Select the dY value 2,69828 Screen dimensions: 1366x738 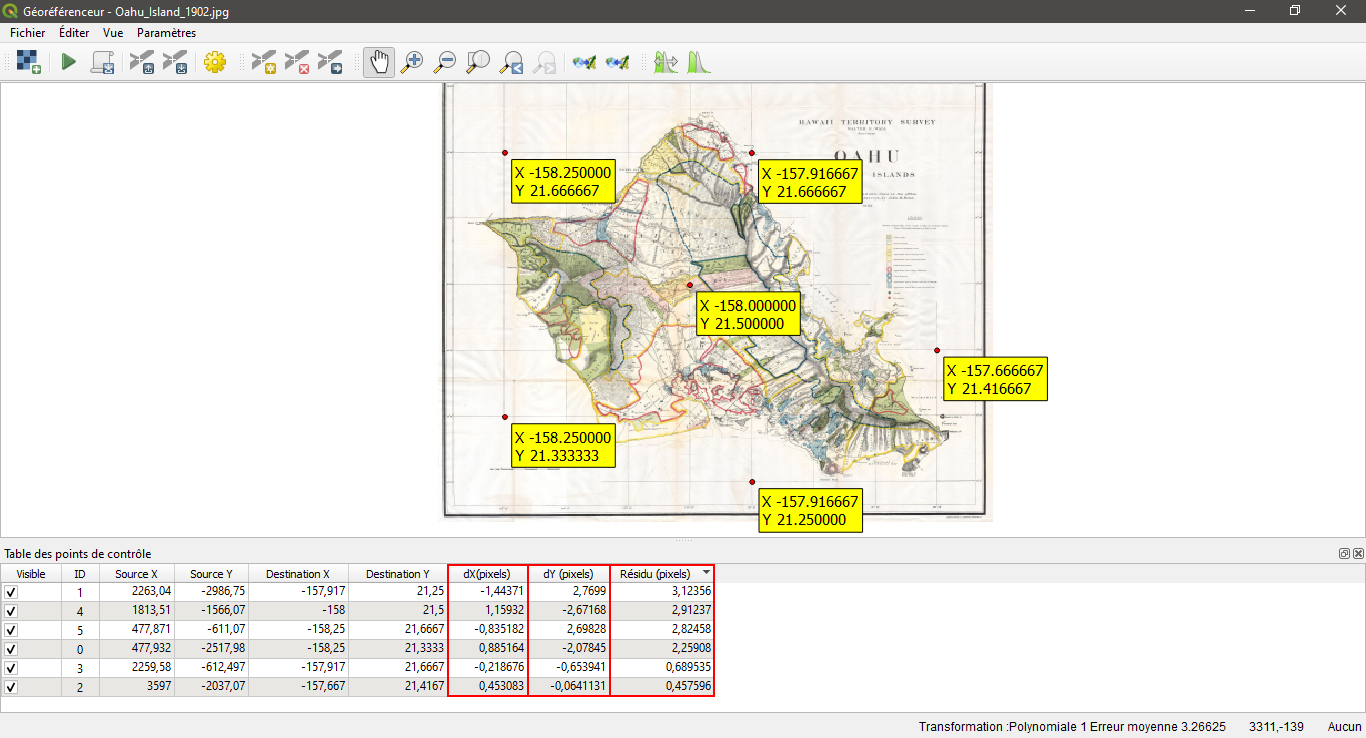click(x=569, y=630)
